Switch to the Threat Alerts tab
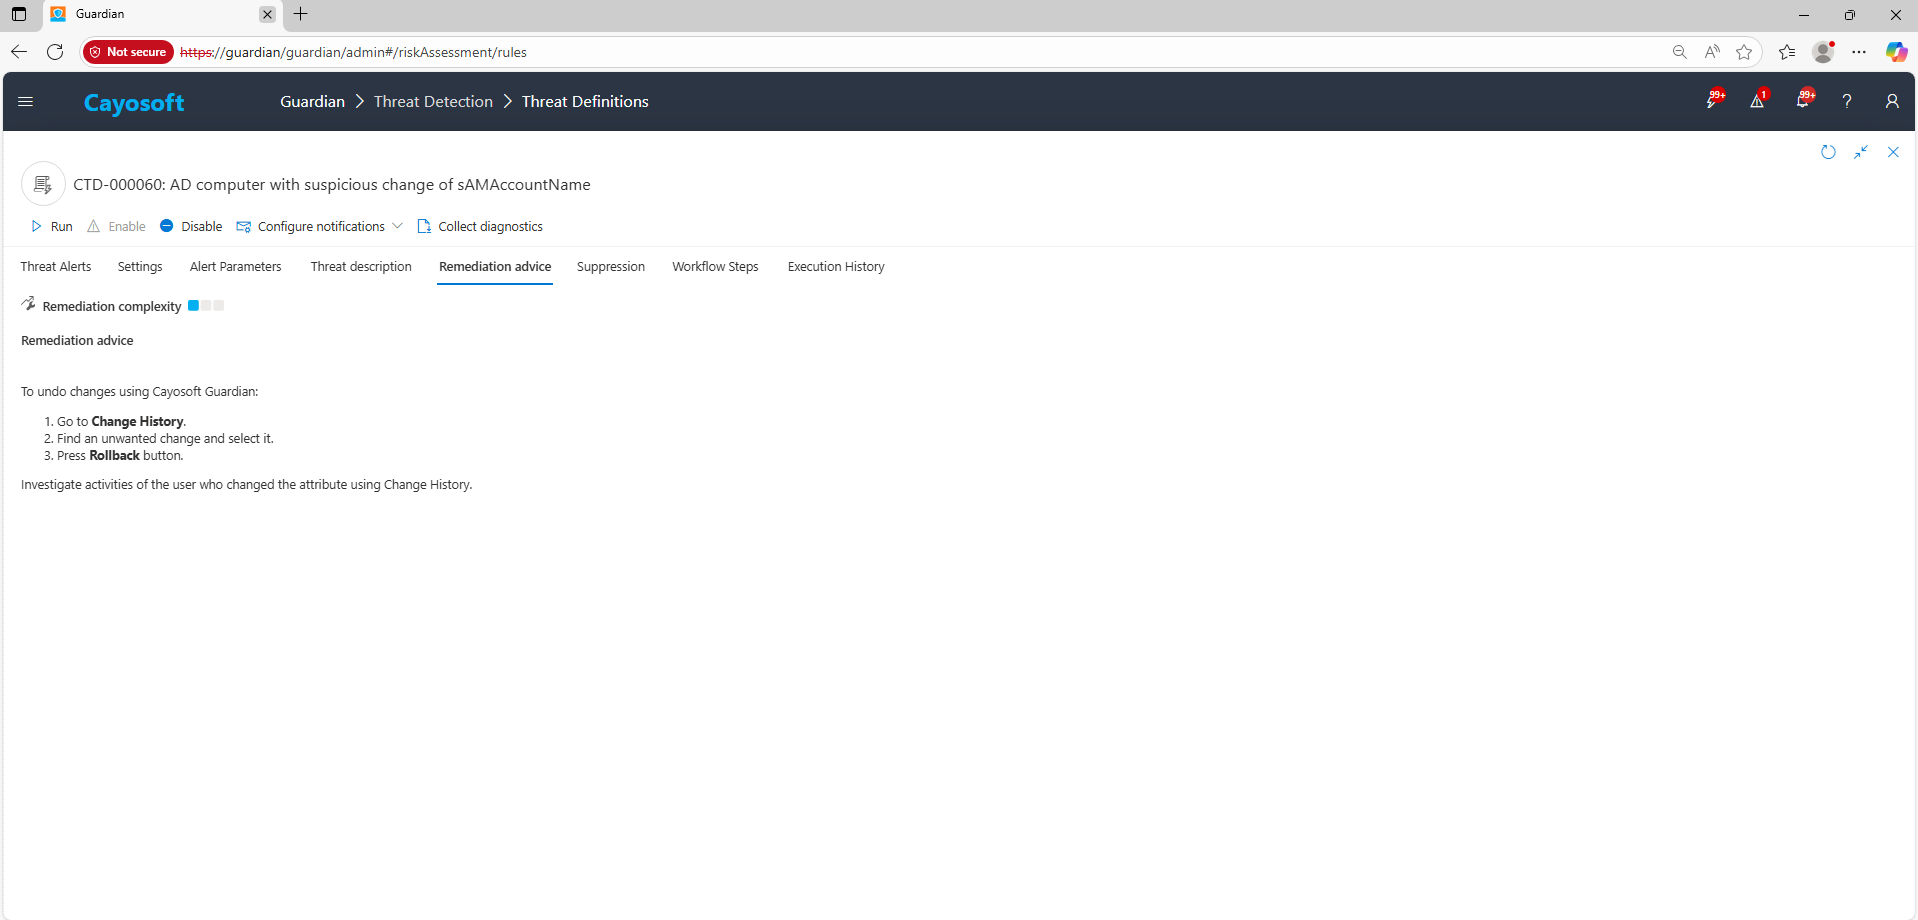This screenshot has height=920, width=1918. [x=56, y=267]
